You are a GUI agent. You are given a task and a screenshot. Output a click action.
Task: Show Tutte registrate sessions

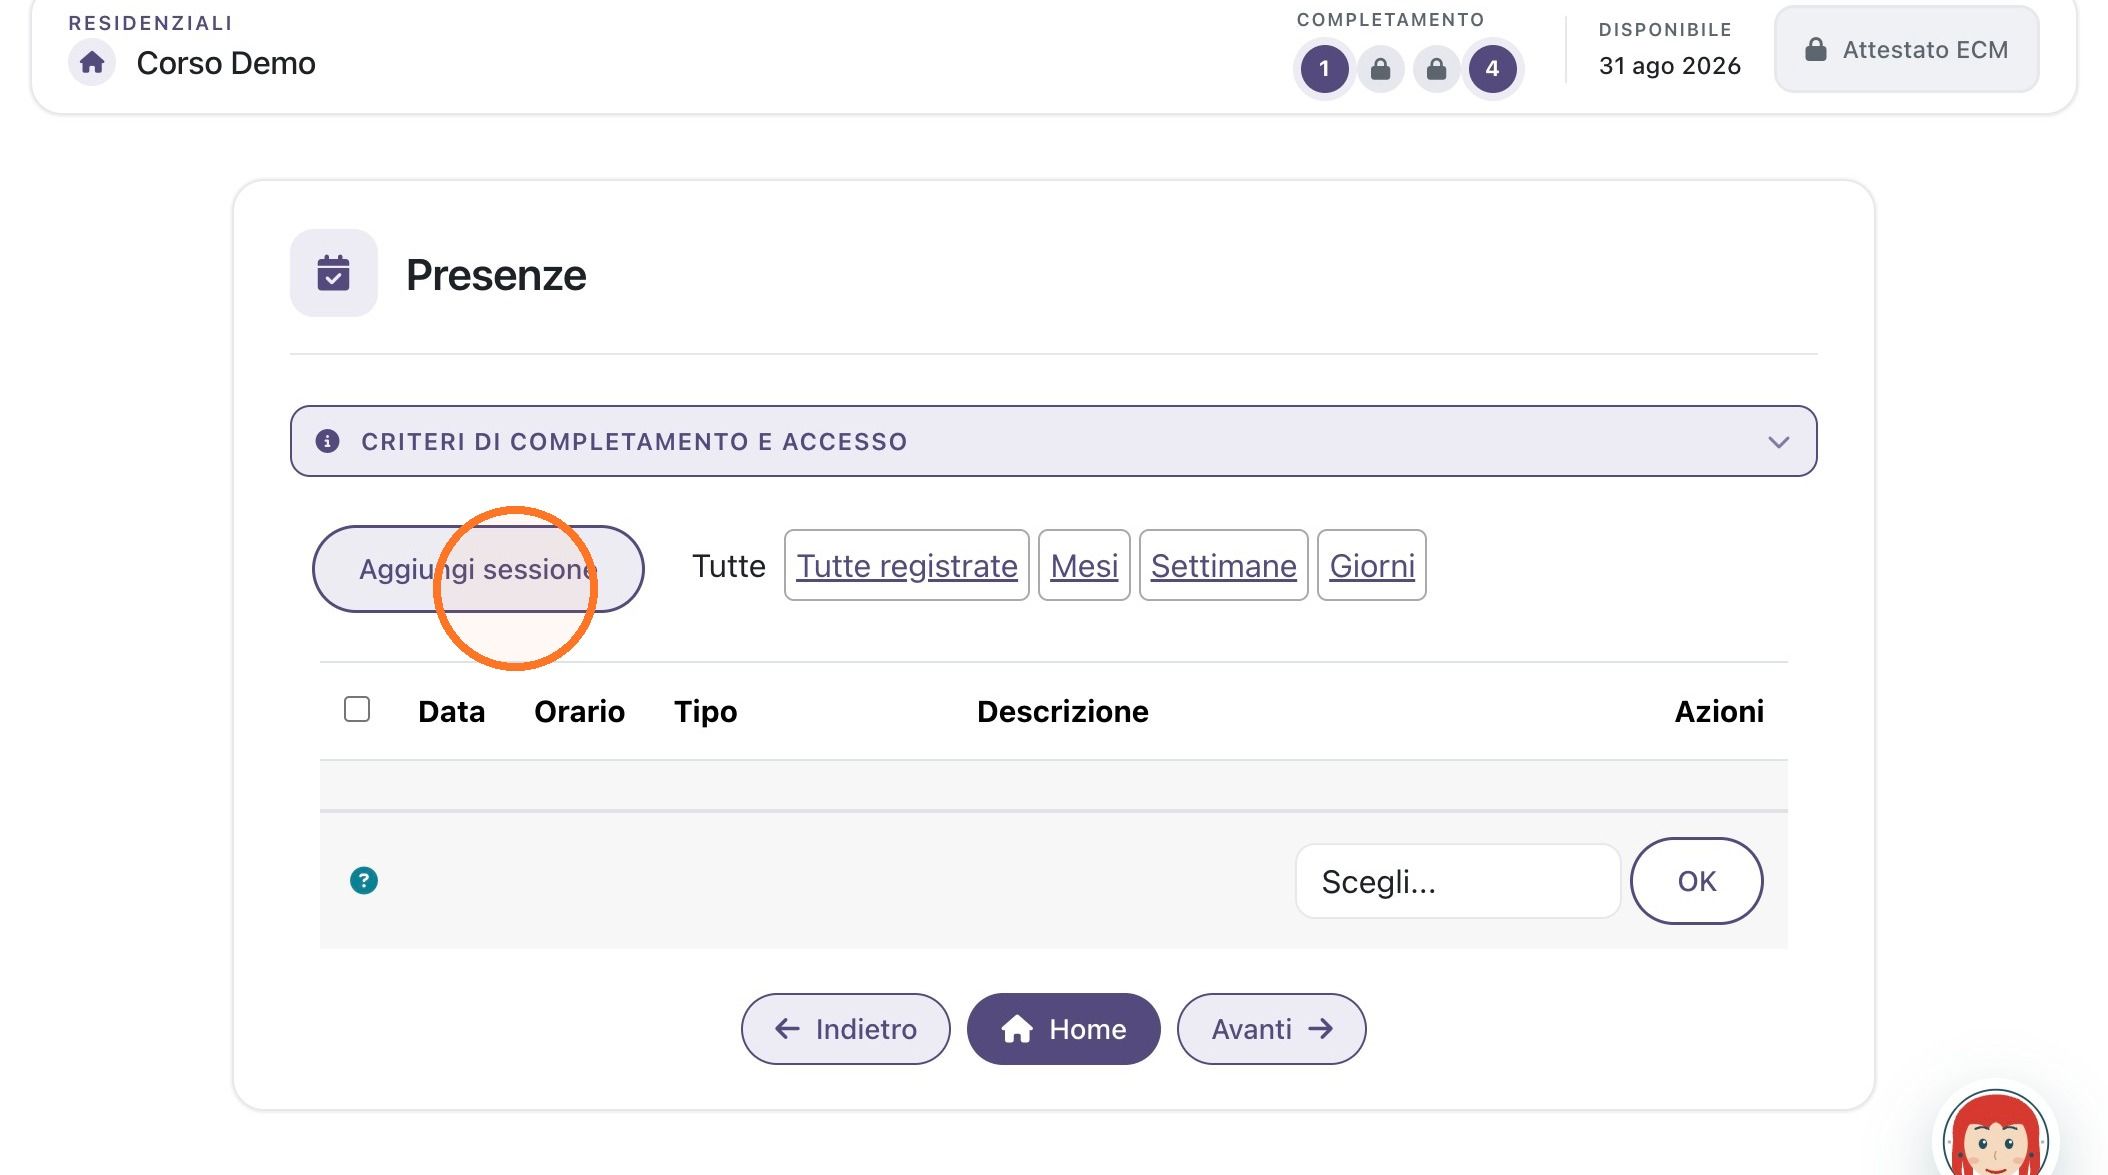click(x=907, y=566)
